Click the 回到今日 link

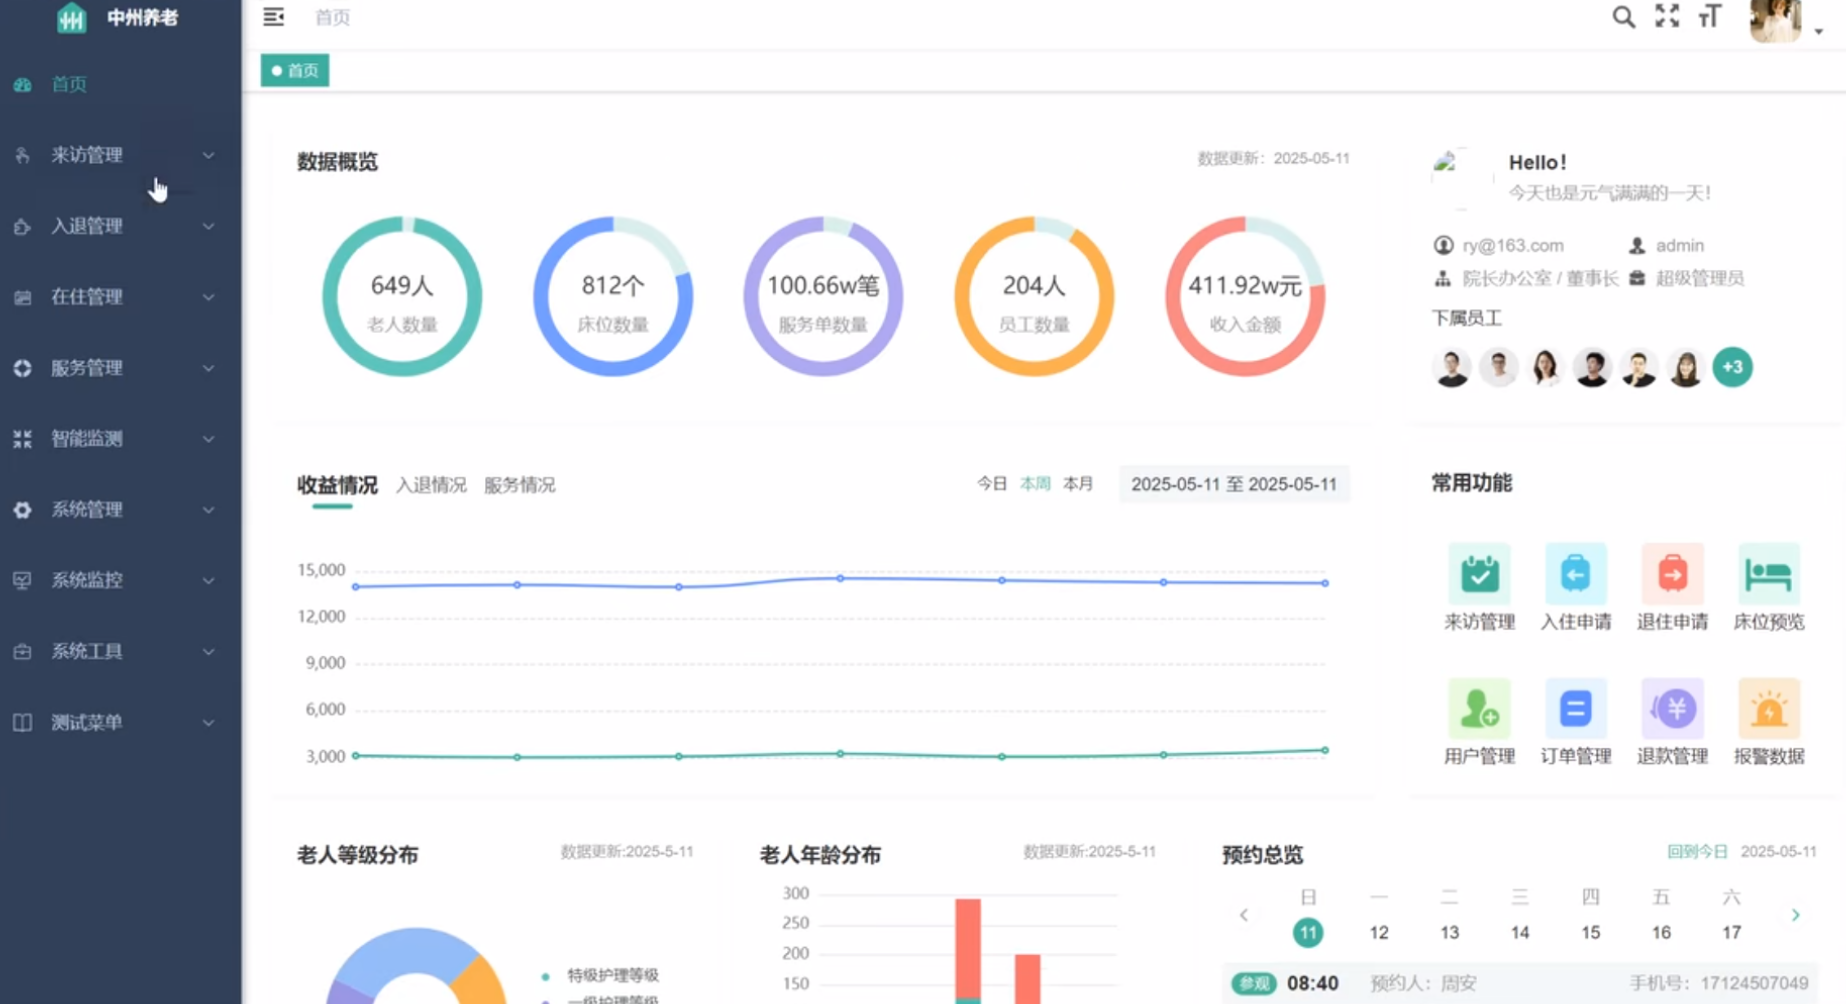[1697, 851]
